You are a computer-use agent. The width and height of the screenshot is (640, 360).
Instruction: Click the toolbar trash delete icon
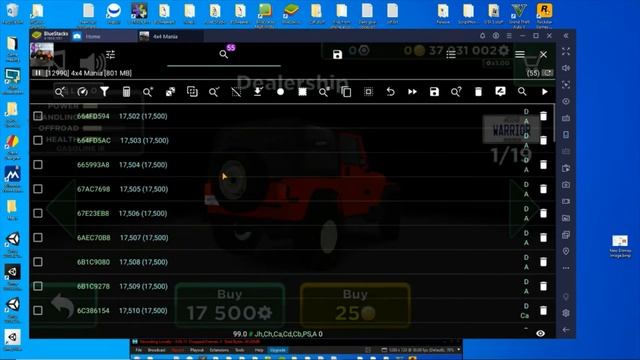click(478, 92)
